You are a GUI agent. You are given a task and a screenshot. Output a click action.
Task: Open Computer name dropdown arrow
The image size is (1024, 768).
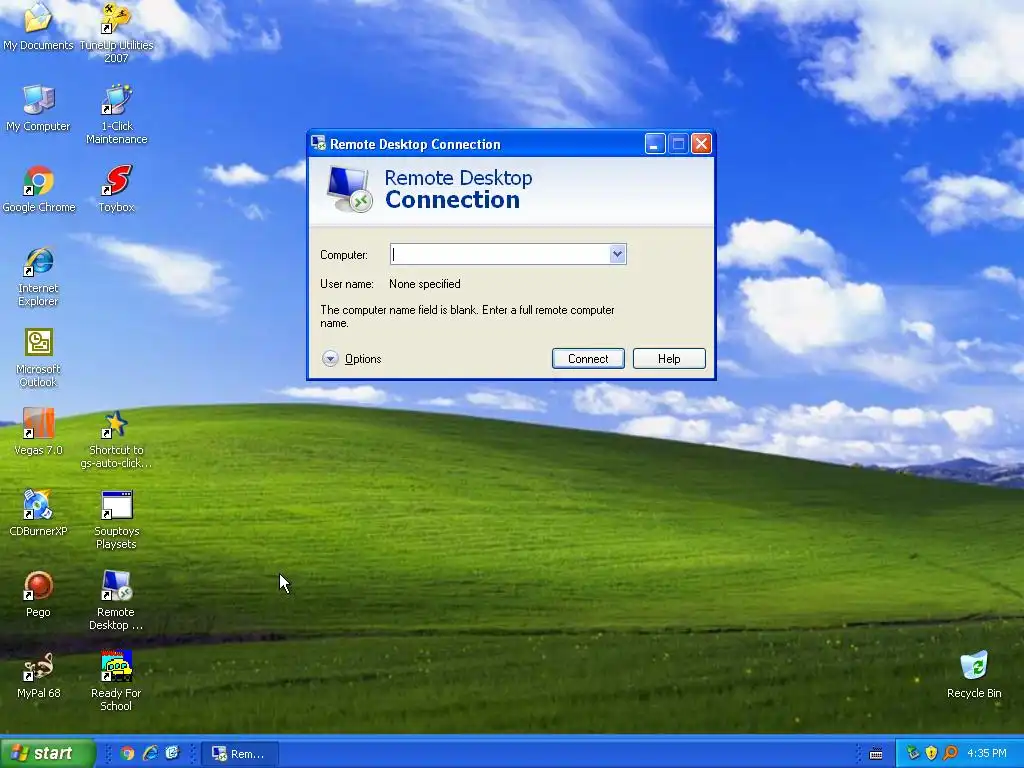617,254
